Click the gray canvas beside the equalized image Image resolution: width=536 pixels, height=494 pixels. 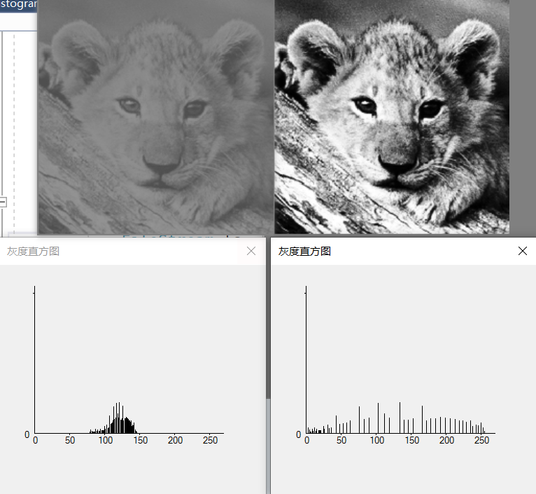tap(523, 117)
